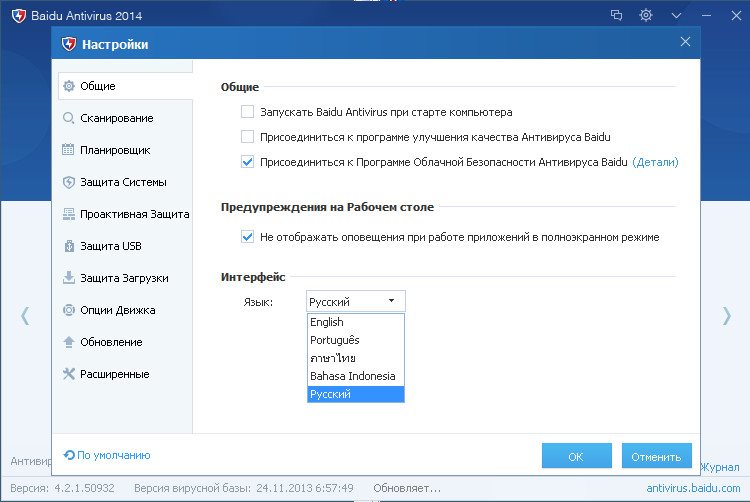Click the shield icon beside Защита Системы
Viewport: 750px width, 502px height.
[69, 182]
